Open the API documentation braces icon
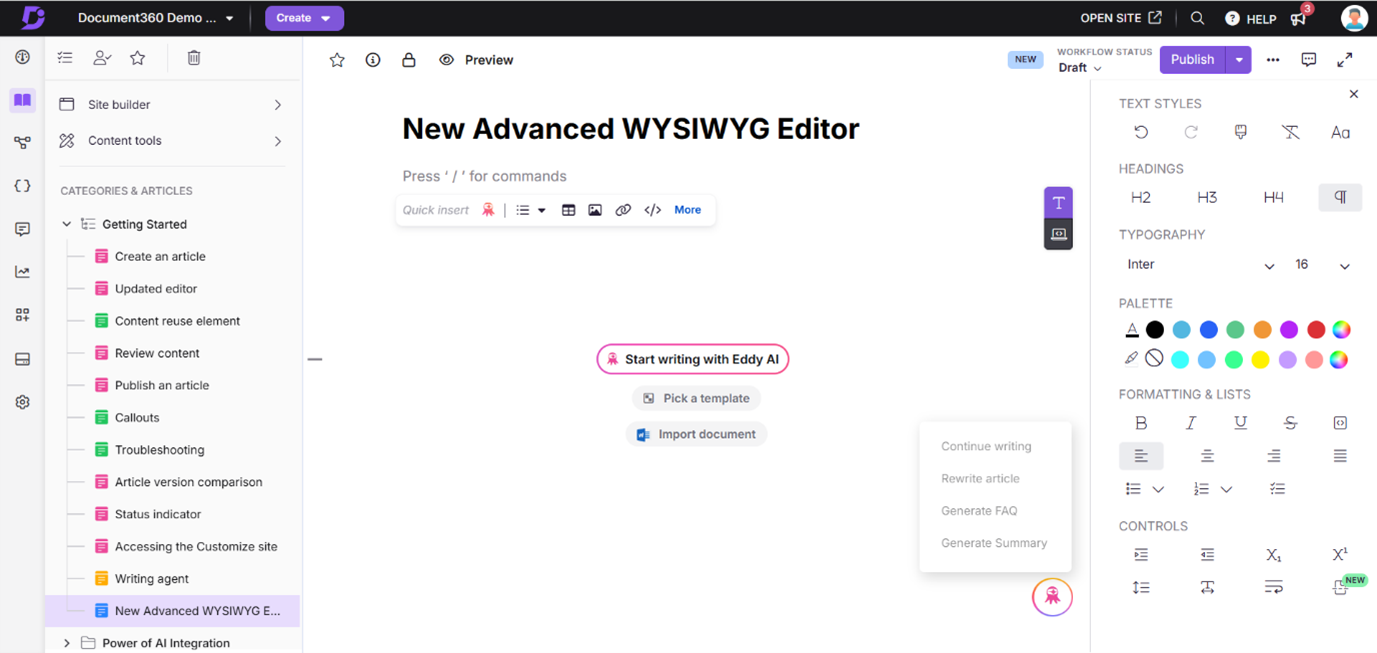1377x653 pixels. (22, 186)
